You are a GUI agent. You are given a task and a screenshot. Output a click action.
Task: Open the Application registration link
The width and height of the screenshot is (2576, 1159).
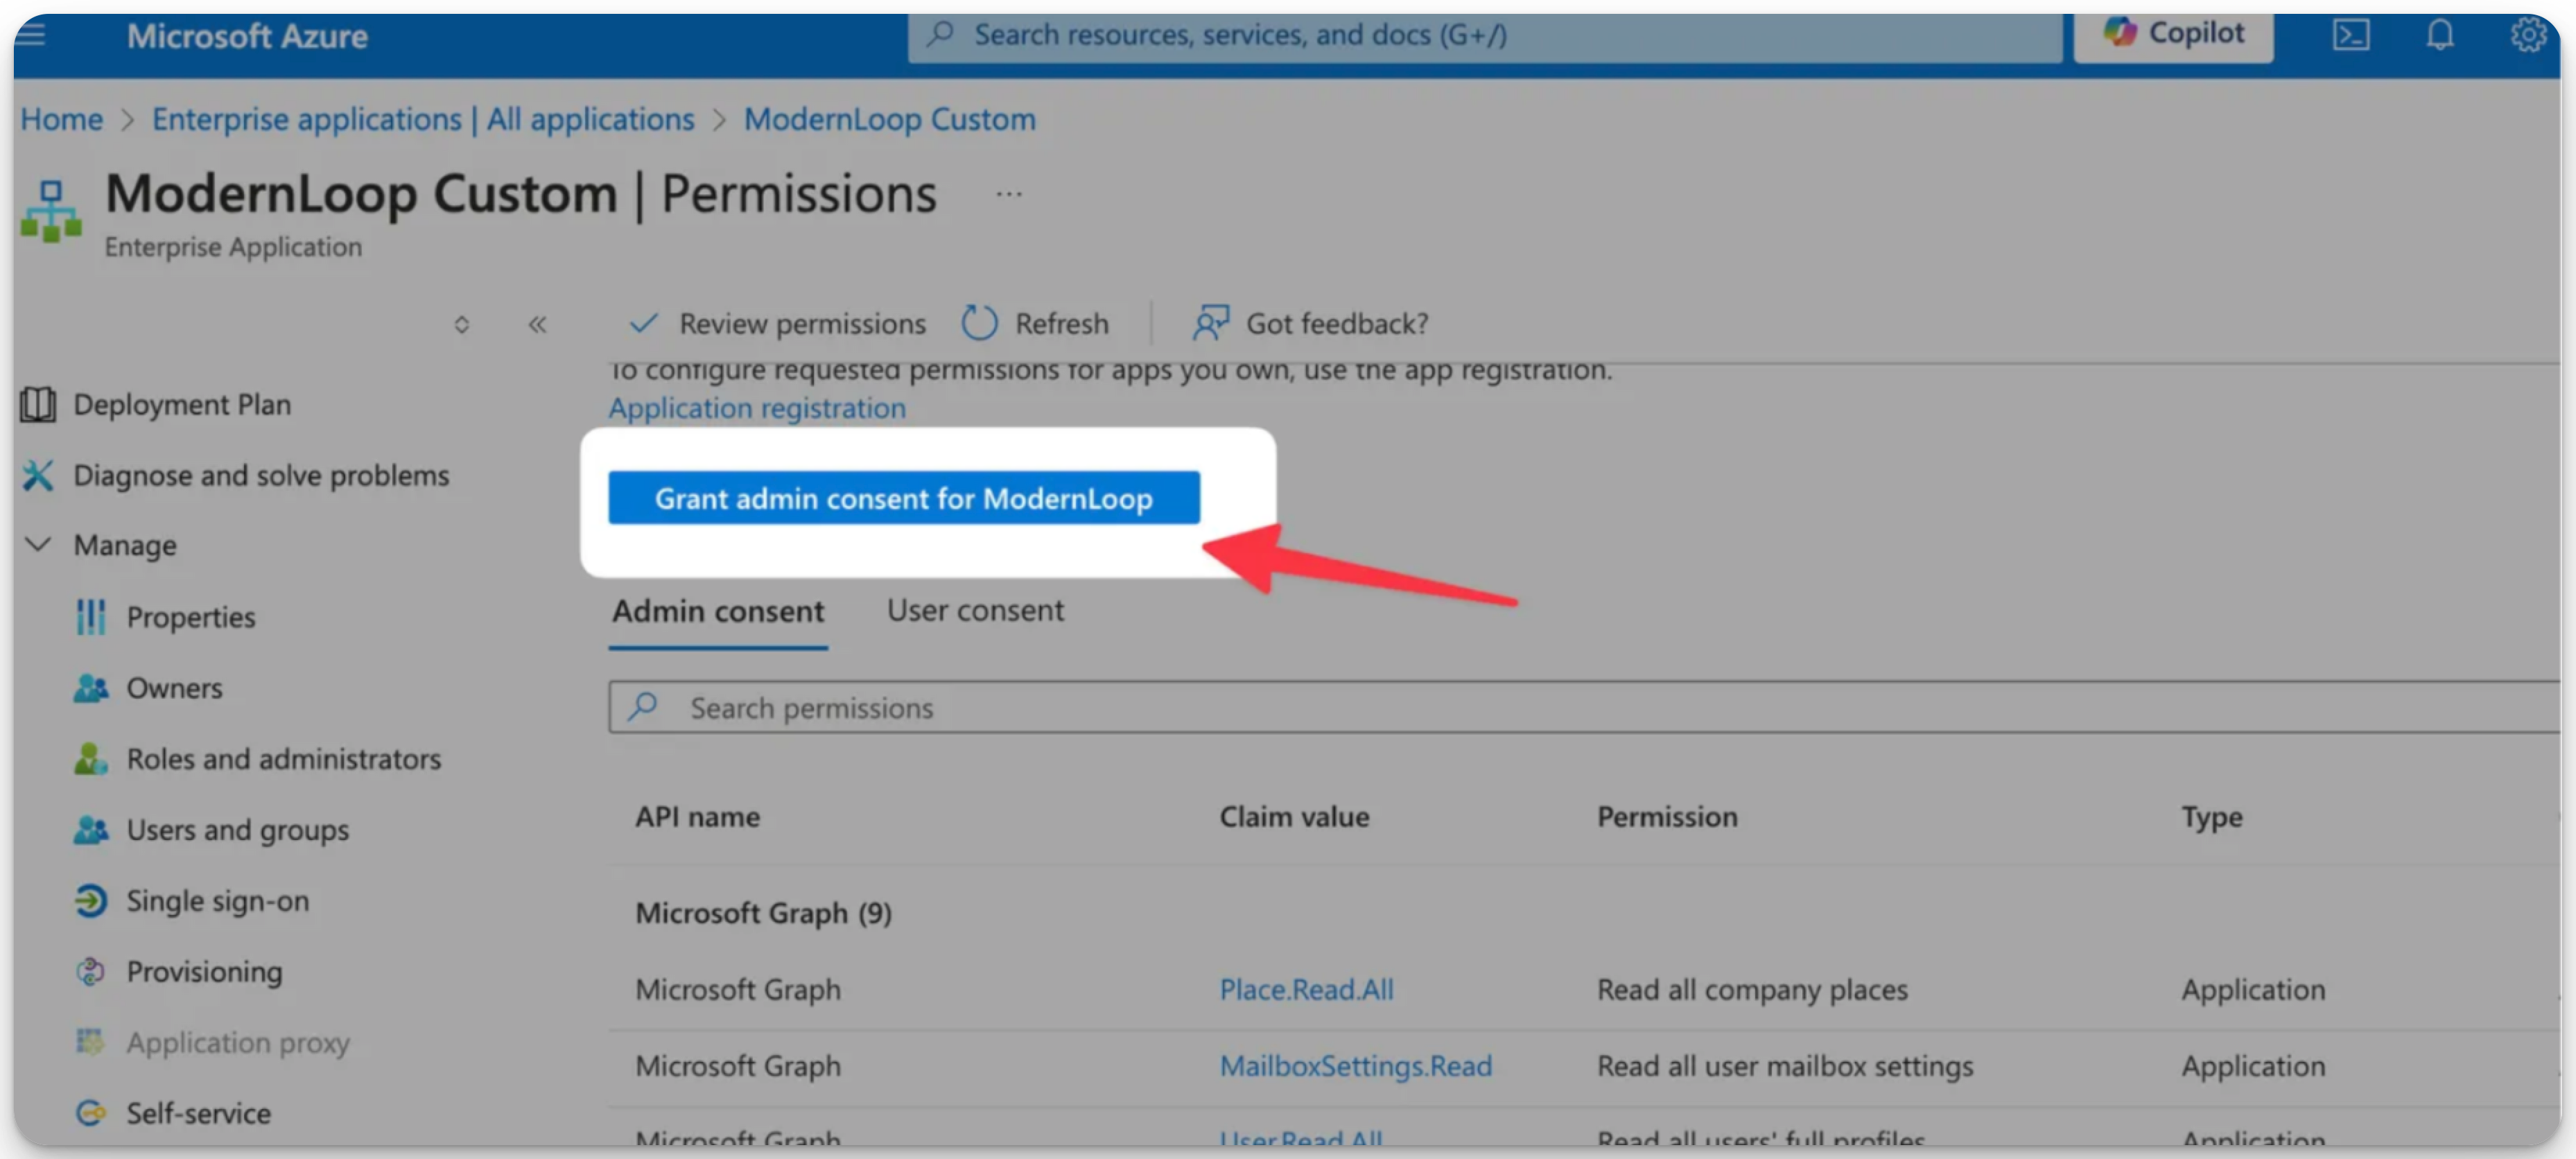tap(757, 408)
